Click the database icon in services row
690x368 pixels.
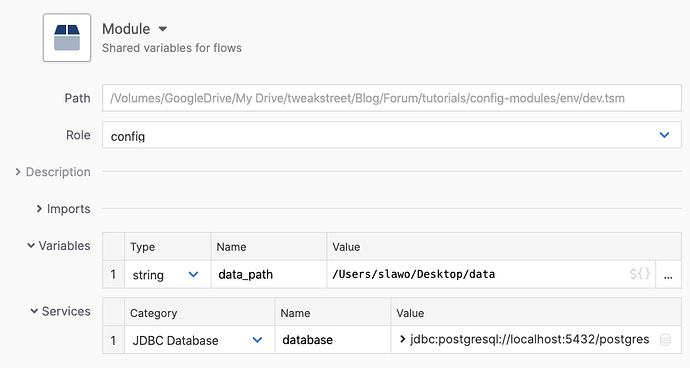click(x=665, y=340)
